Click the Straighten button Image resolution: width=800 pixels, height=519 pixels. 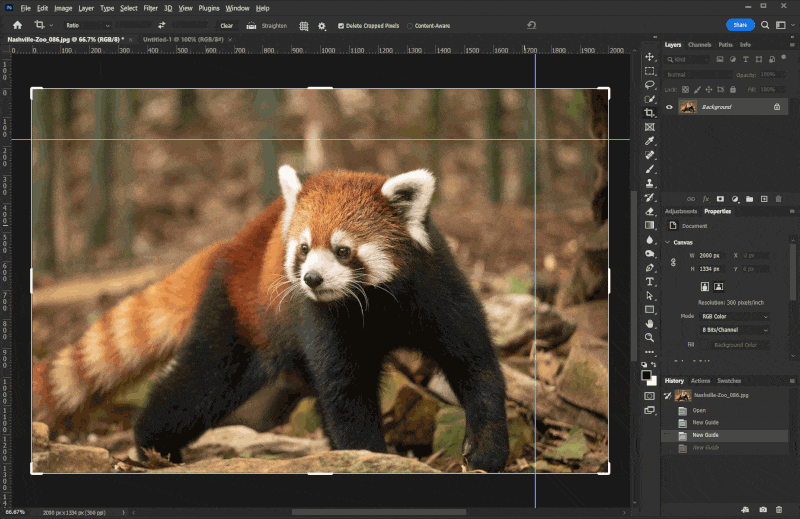[267, 26]
